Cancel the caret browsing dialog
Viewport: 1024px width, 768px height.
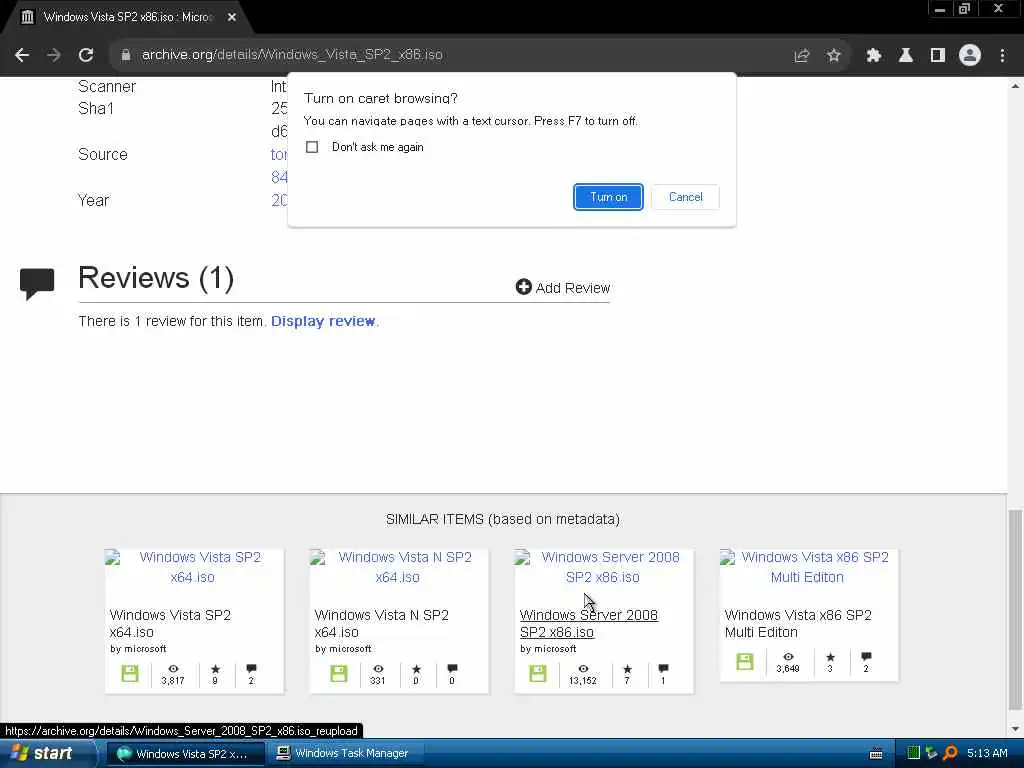[685, 197]
